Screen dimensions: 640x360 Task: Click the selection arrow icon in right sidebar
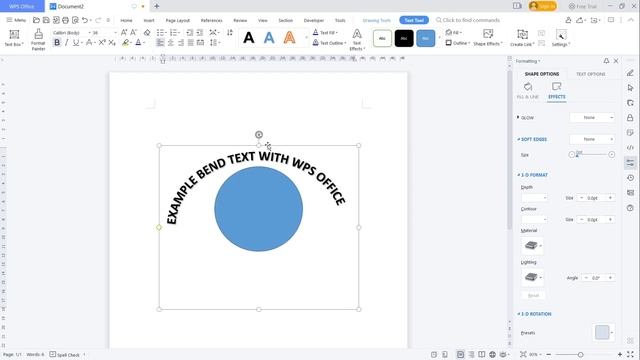coord(630,88)
